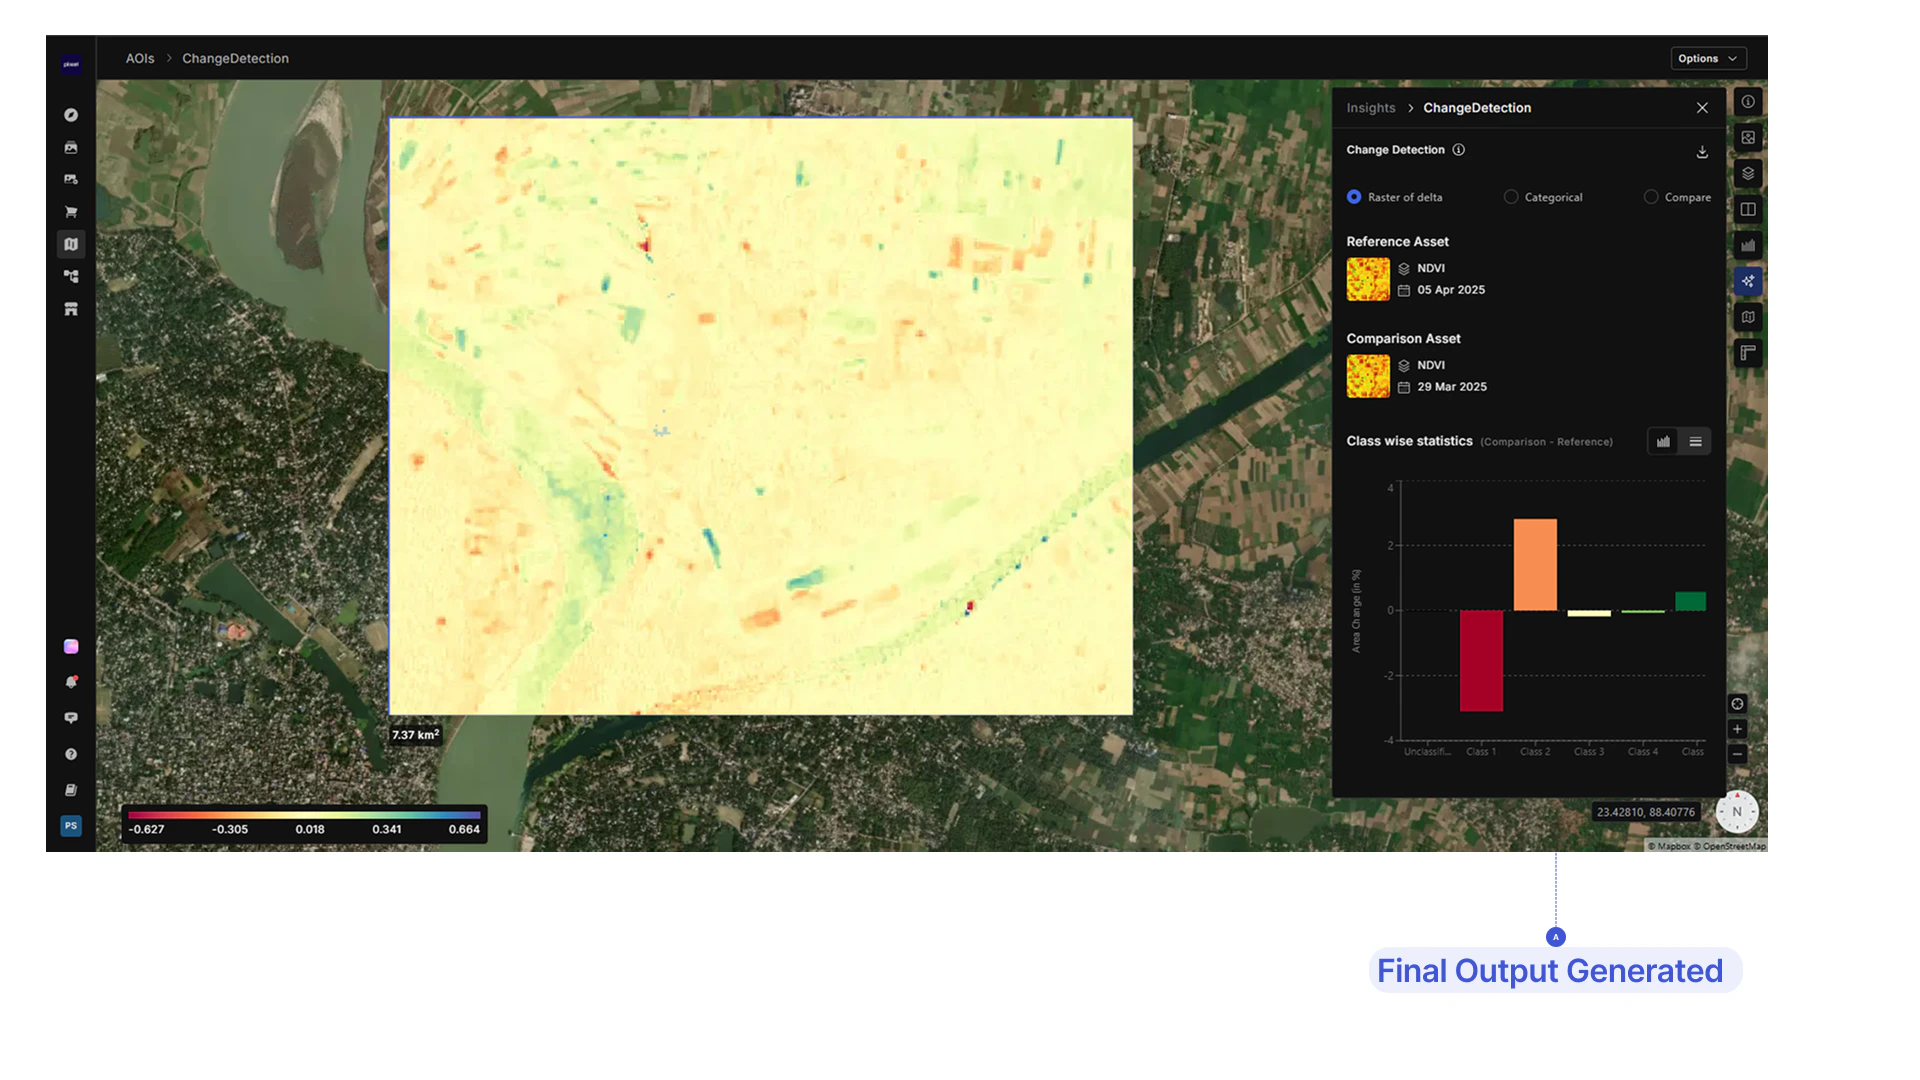
Task: Go to AOIs breadcrumb
Action: click(140, 59)
